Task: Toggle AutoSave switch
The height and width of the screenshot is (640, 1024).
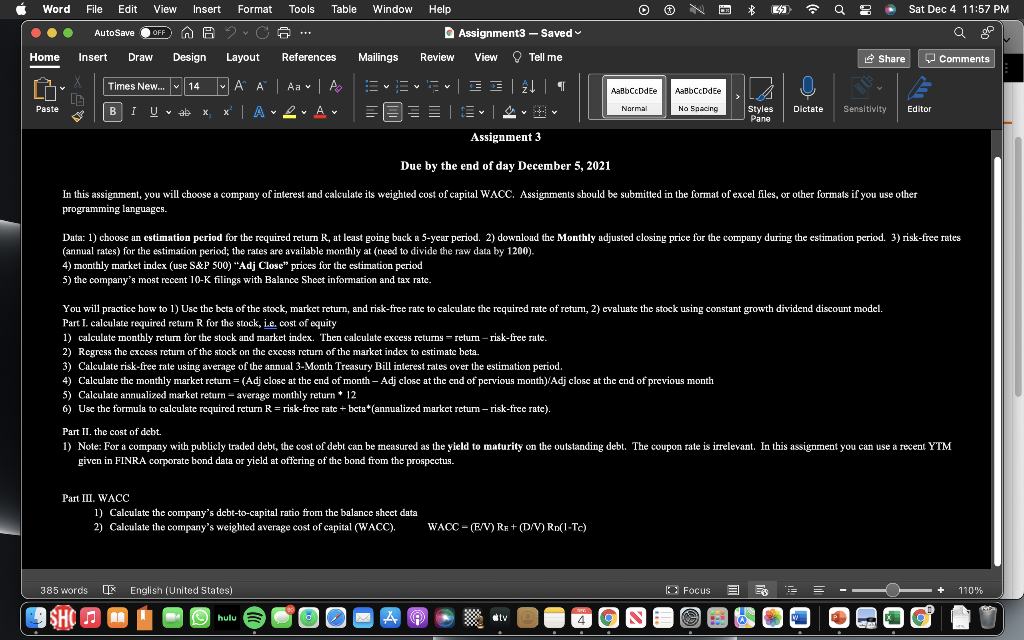Action: [155, 33]
